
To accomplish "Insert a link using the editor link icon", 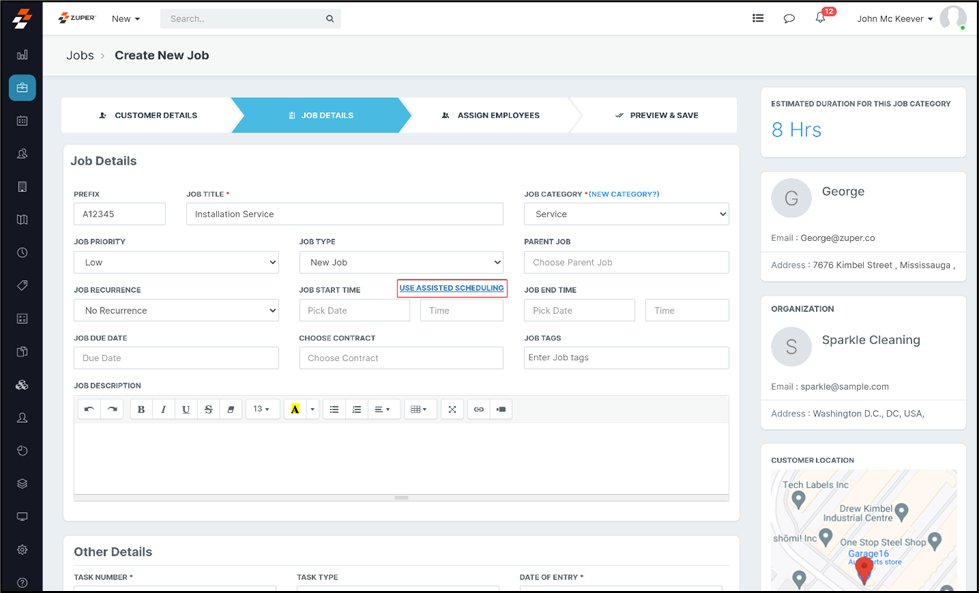I will 478,409.
